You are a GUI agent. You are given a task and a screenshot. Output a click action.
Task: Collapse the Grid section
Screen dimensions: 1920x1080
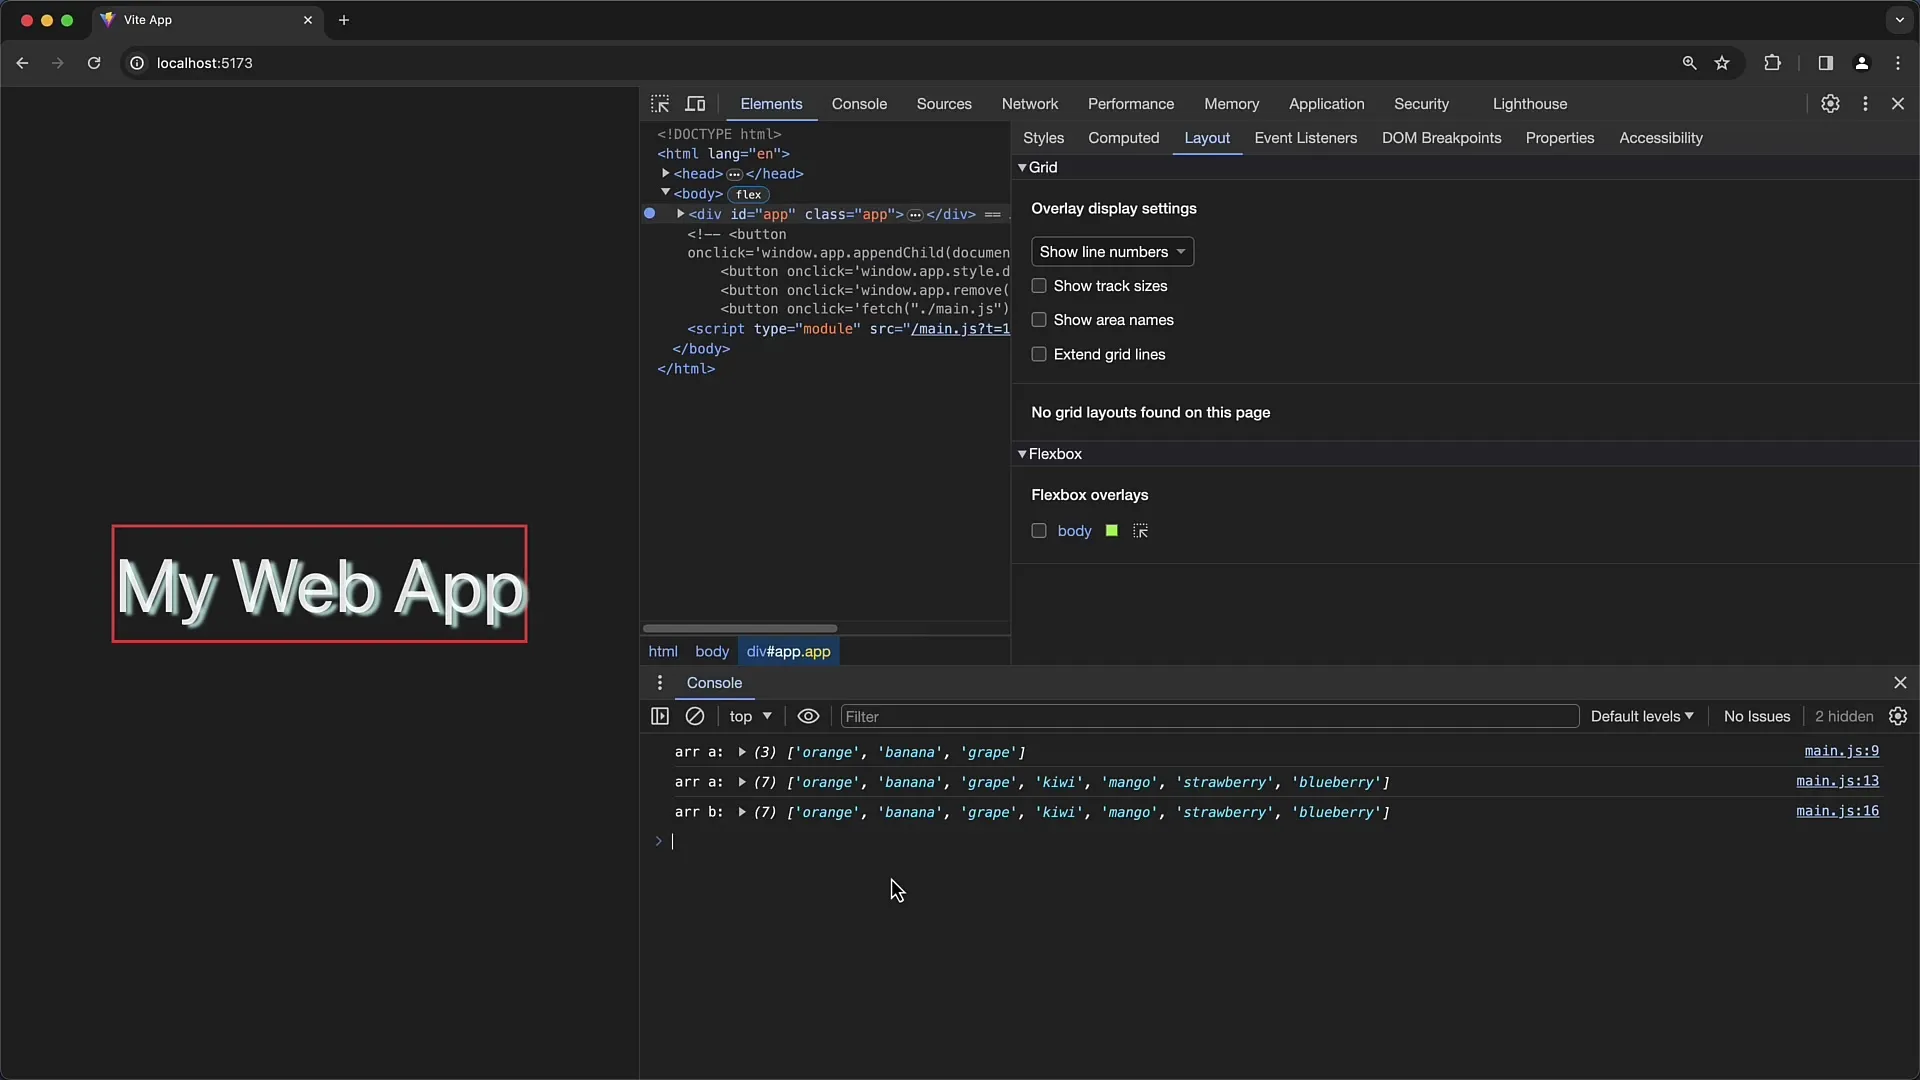(x=1022, y=167)
